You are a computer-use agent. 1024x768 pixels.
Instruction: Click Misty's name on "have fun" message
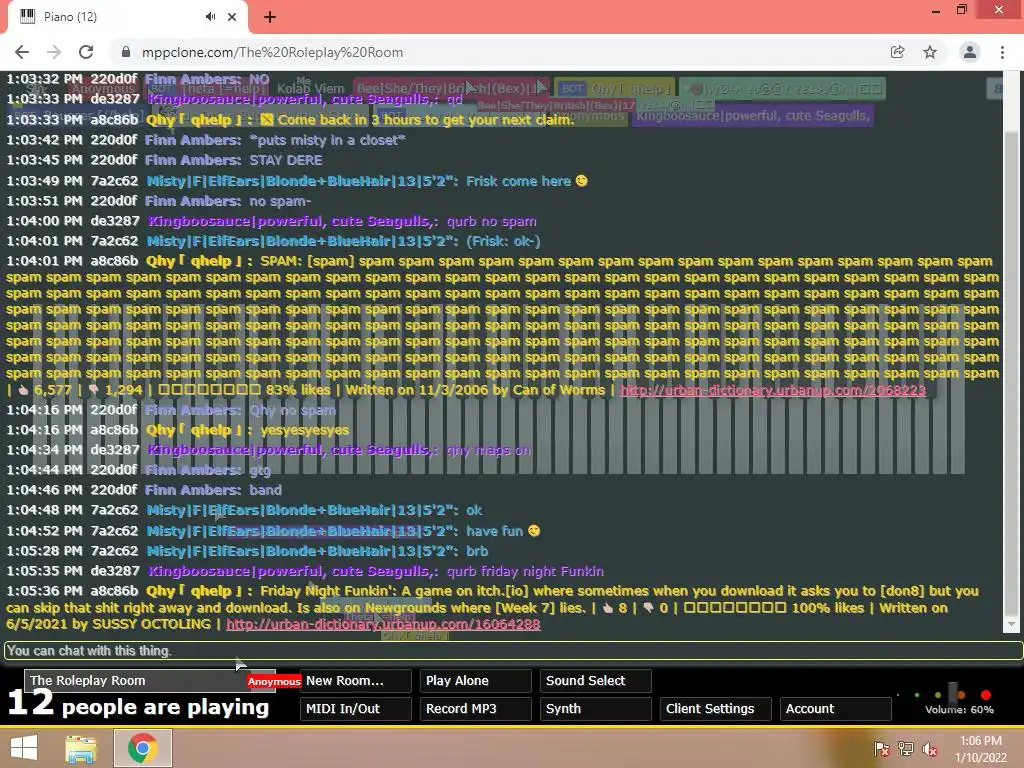[302, 531]
